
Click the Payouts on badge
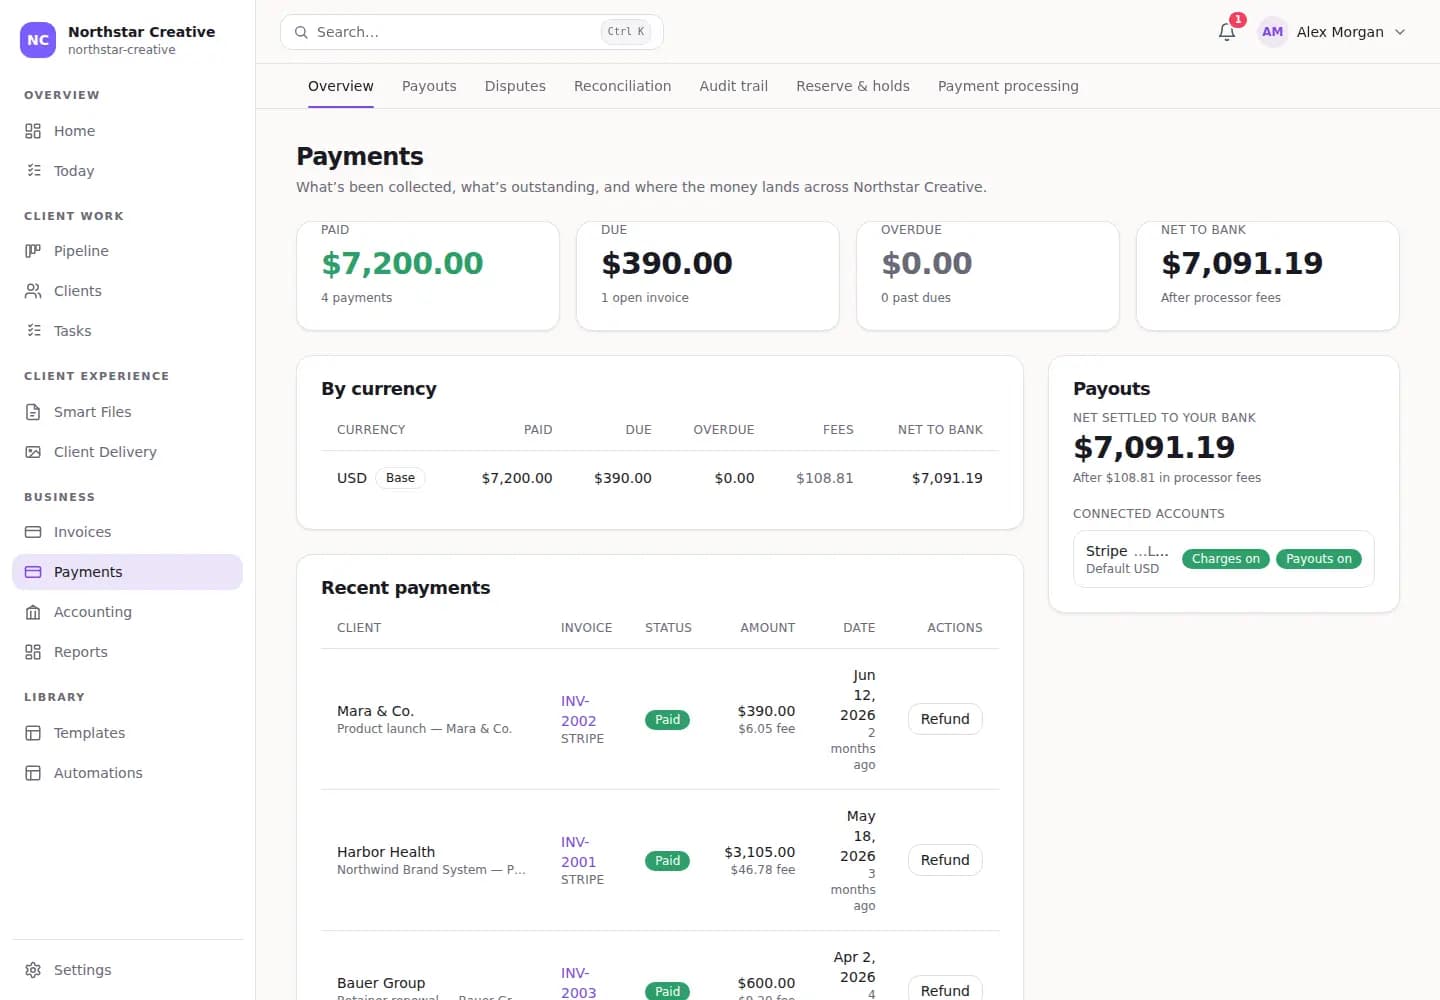[1319, 559]
